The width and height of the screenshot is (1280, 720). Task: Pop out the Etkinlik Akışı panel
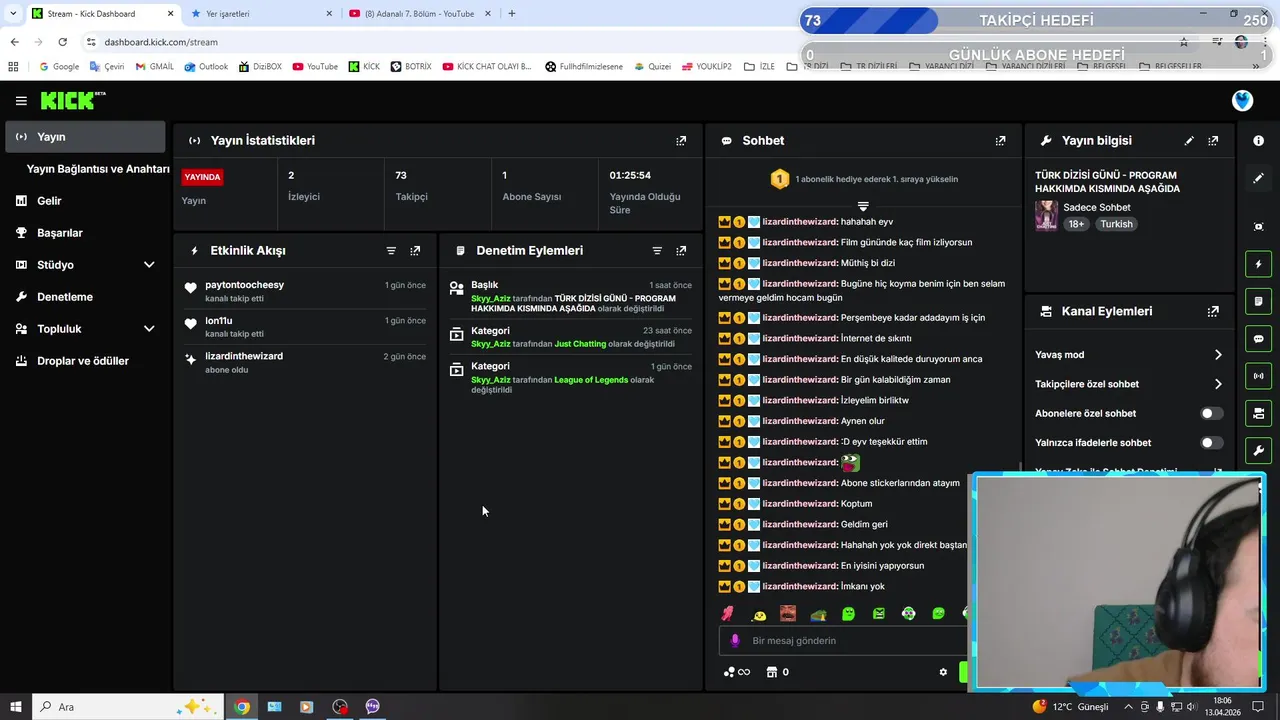coord(415,251)
